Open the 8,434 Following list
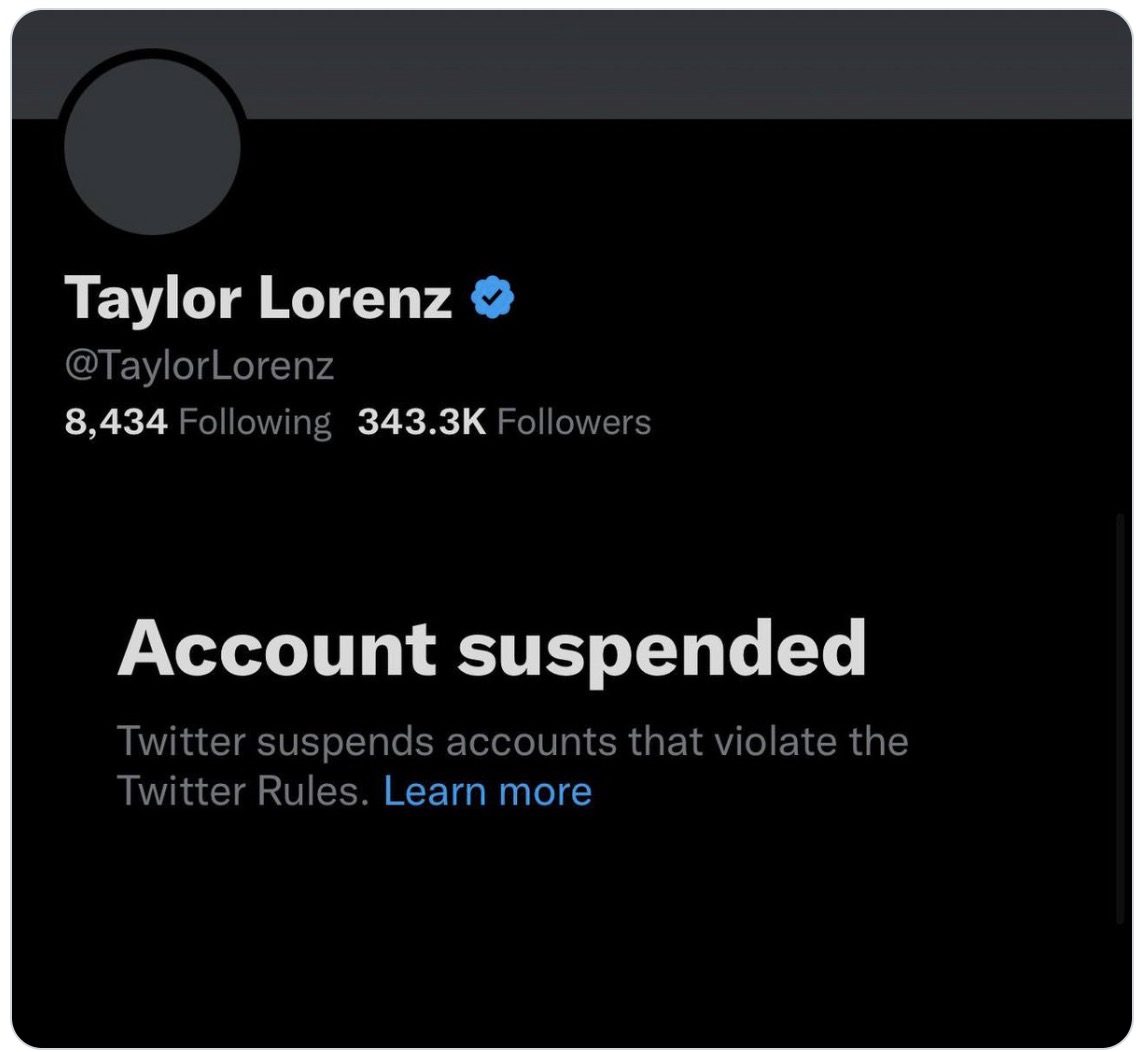This screenshot has width=1142, height=1052. (197, 422)
